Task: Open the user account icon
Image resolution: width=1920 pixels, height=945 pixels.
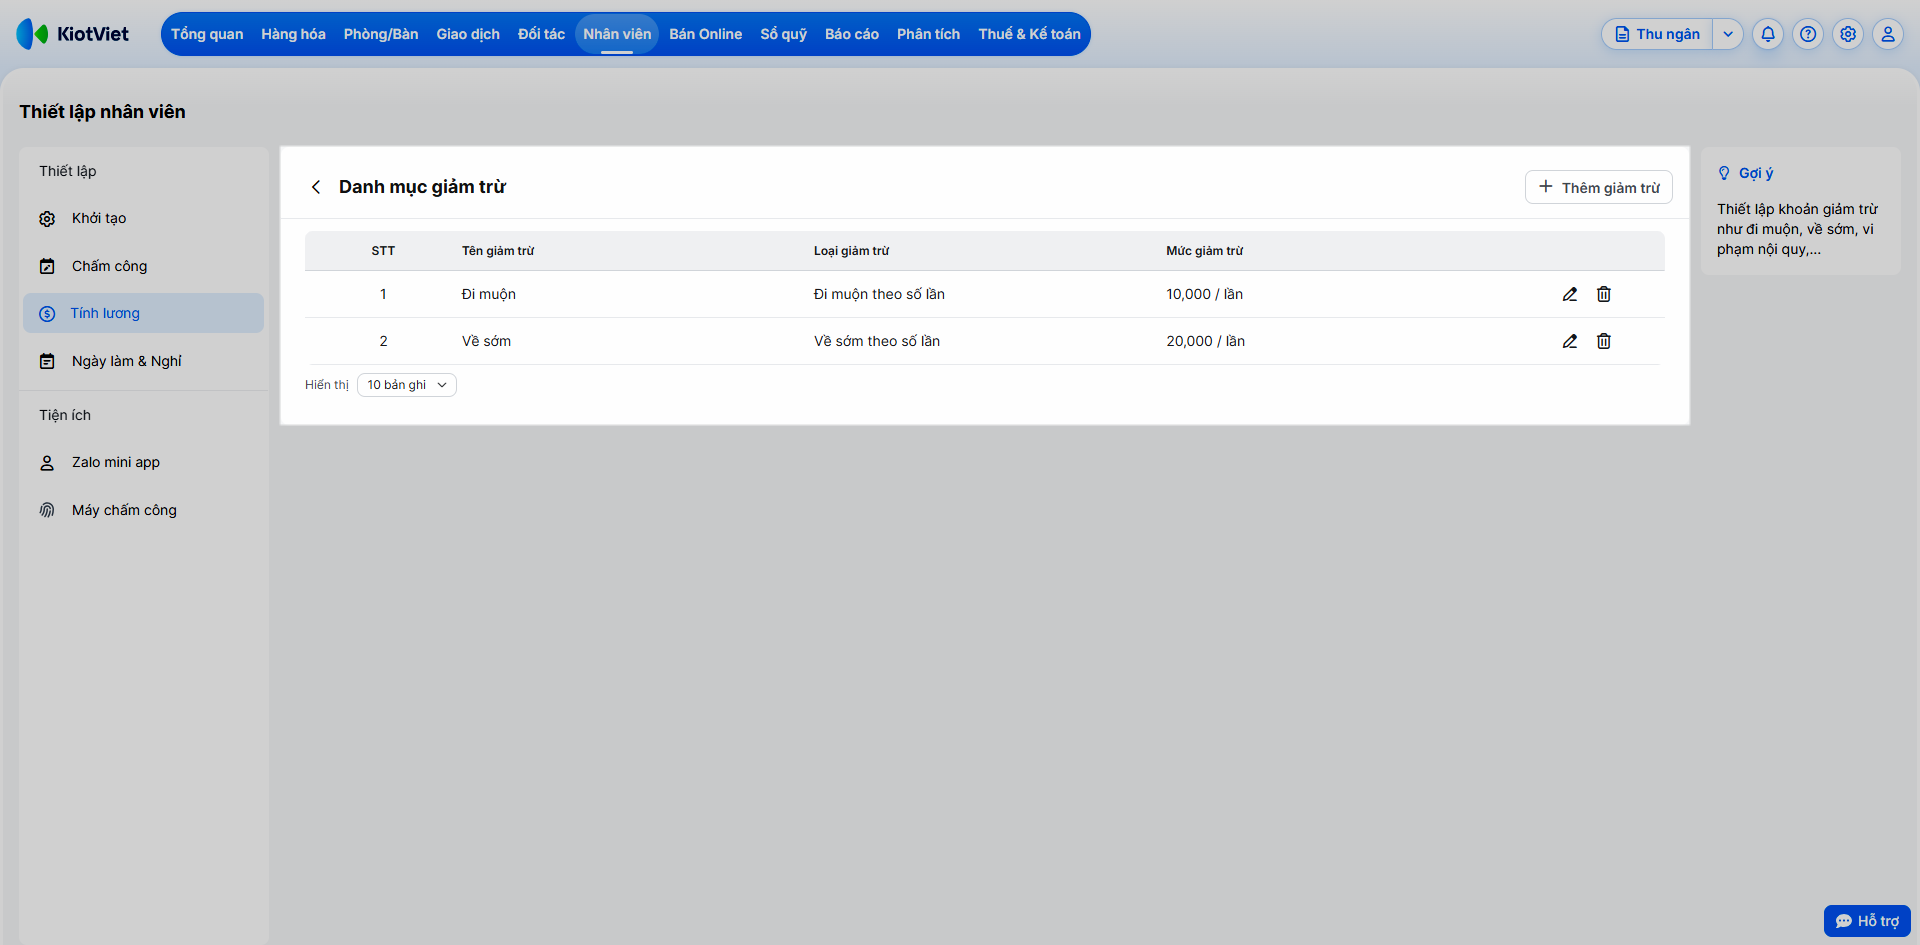Action: click(1888, 34)
